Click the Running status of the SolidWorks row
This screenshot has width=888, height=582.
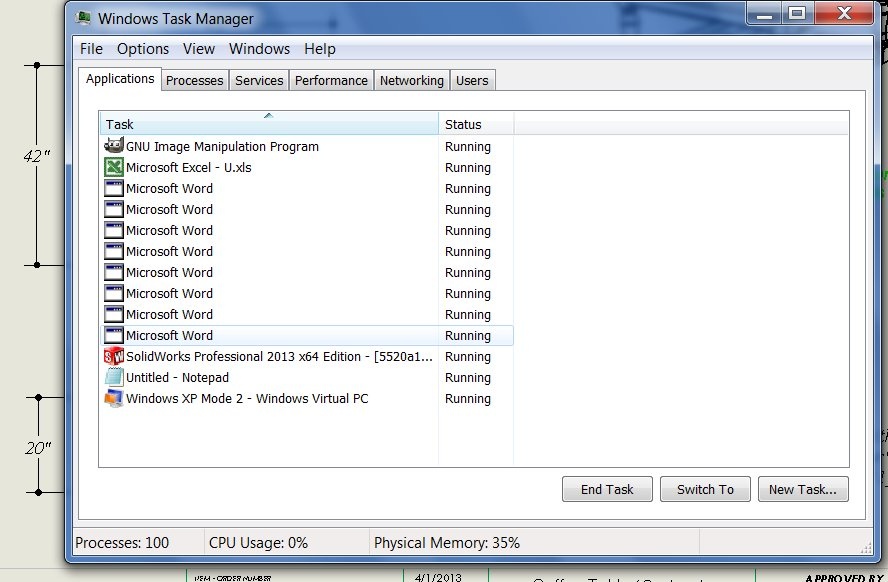coord(468,357)
